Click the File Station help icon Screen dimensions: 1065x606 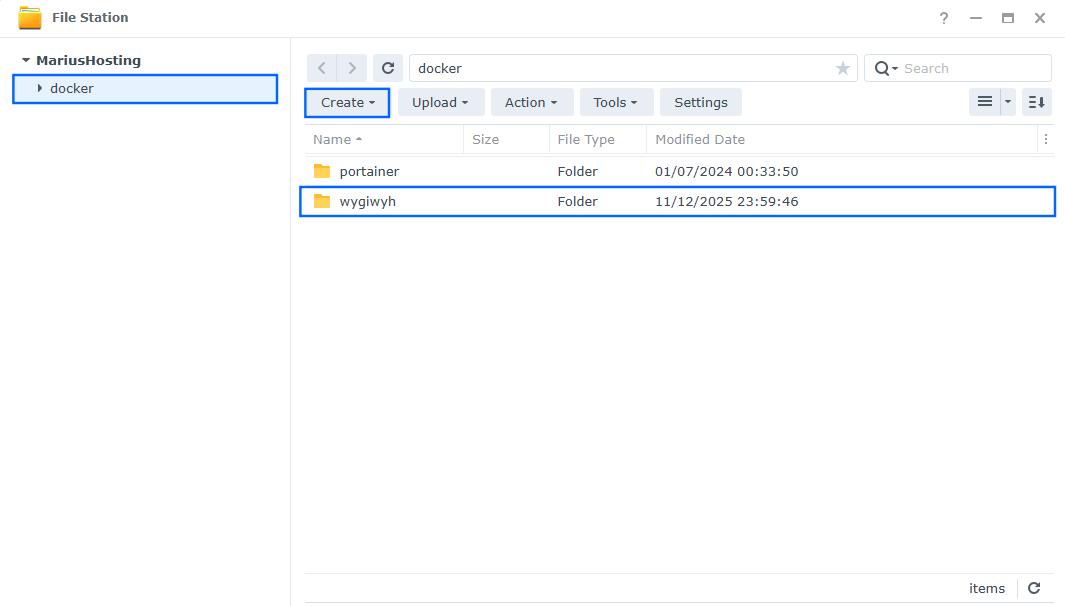pyautogui.click(x=943, y=17)
